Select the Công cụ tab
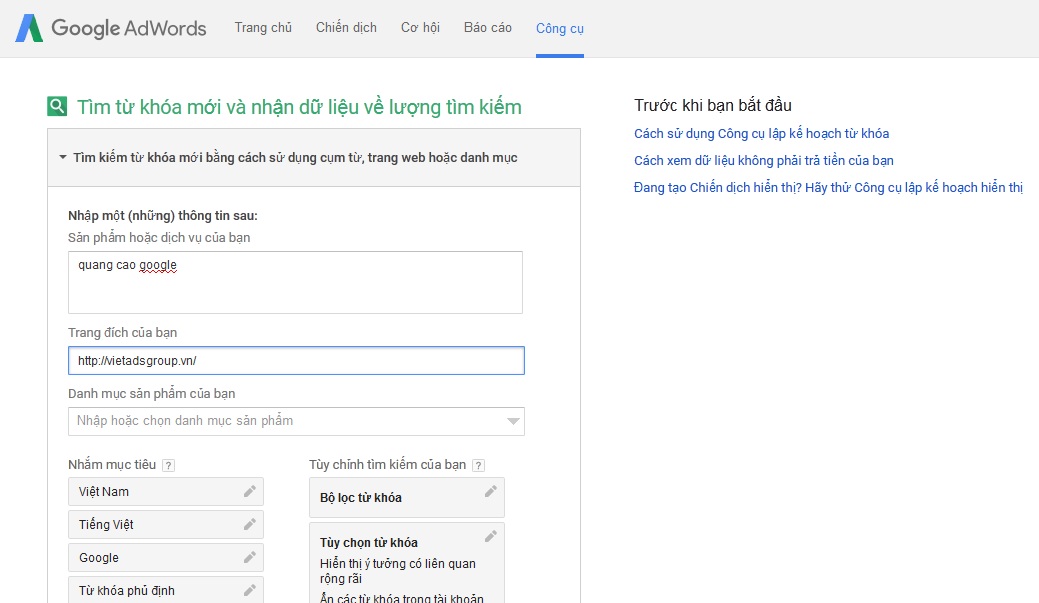The height and width of the screenshot is (603, 1039). 560,28
